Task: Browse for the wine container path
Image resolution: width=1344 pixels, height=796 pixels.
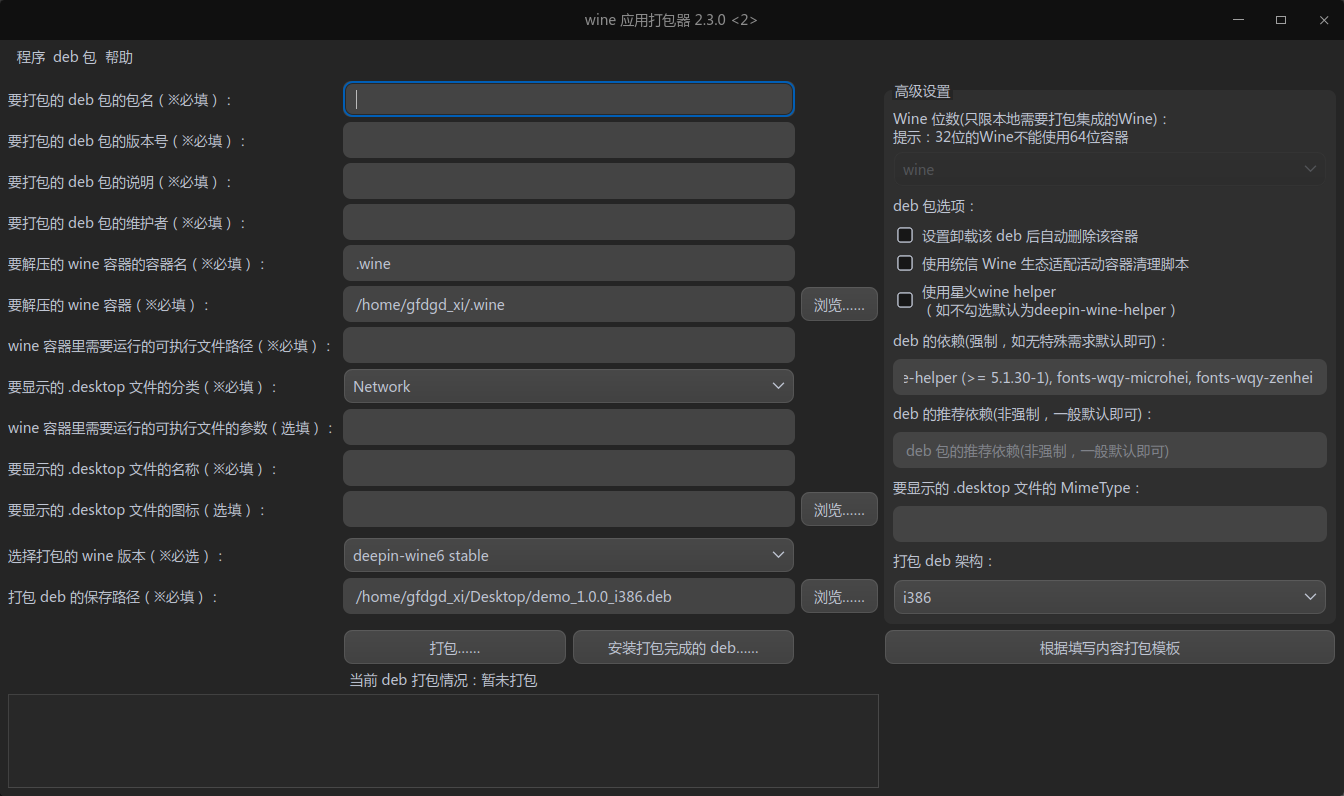Action: [x=839, y=305]
